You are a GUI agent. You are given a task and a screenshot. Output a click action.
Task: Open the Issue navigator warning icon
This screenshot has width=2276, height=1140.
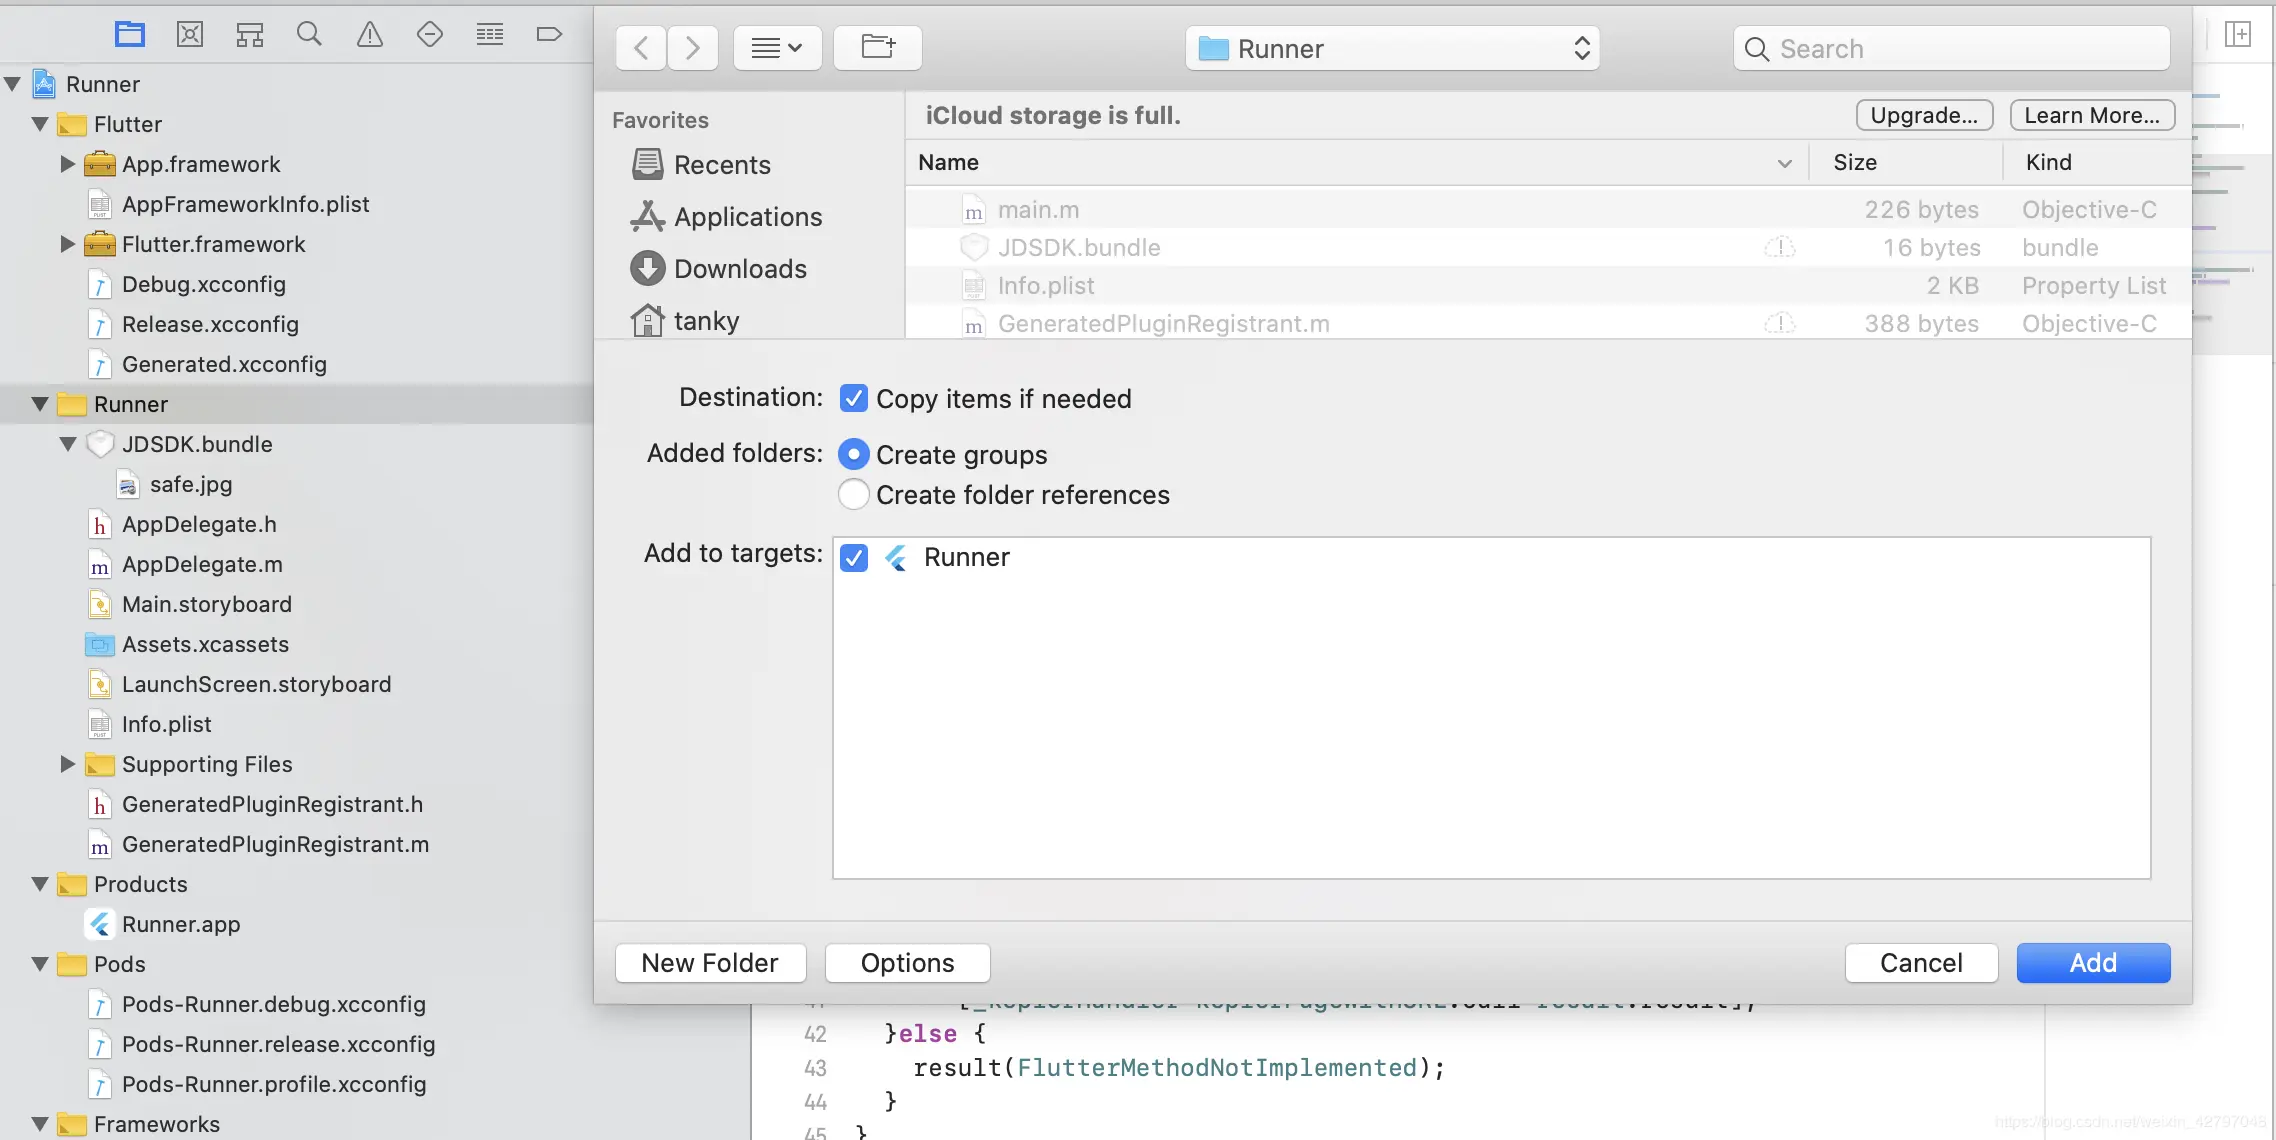[370, 35]
